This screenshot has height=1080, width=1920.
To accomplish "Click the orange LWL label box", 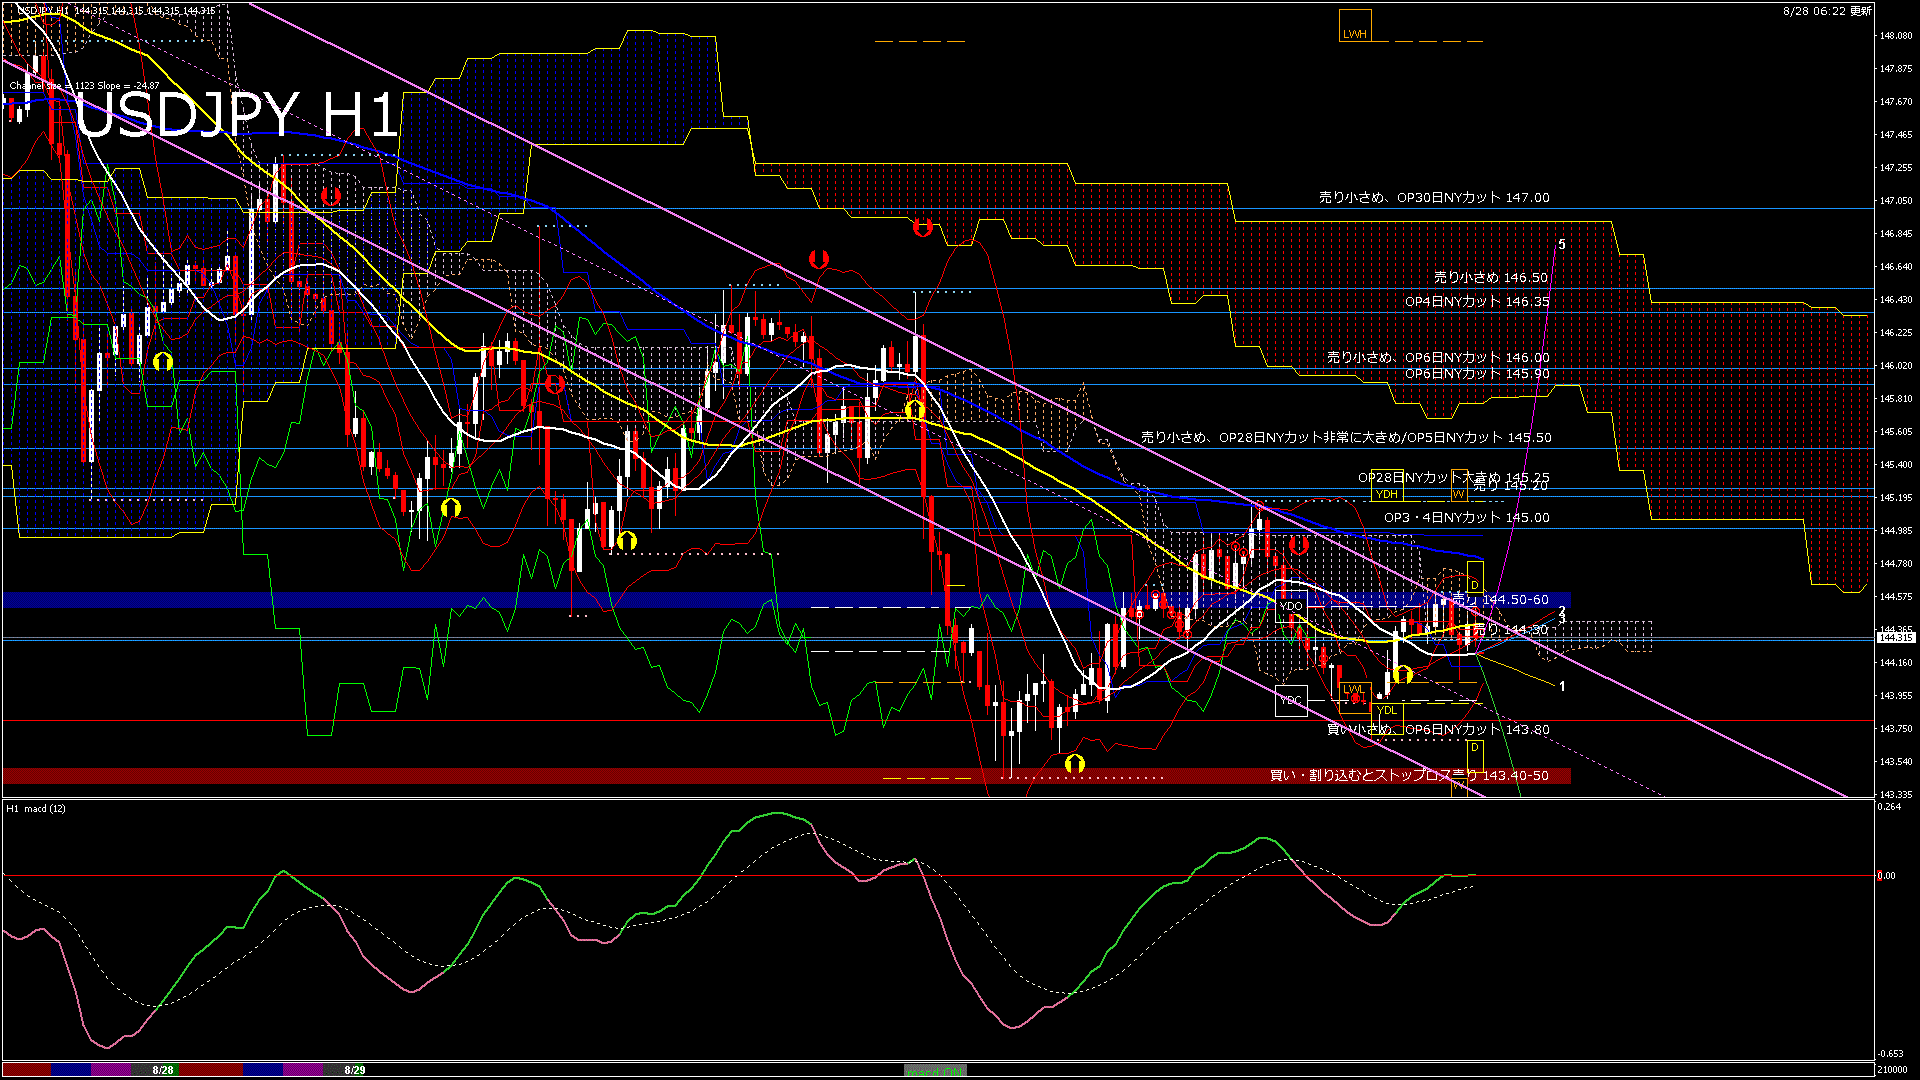I will click(x=1354, y=689).
